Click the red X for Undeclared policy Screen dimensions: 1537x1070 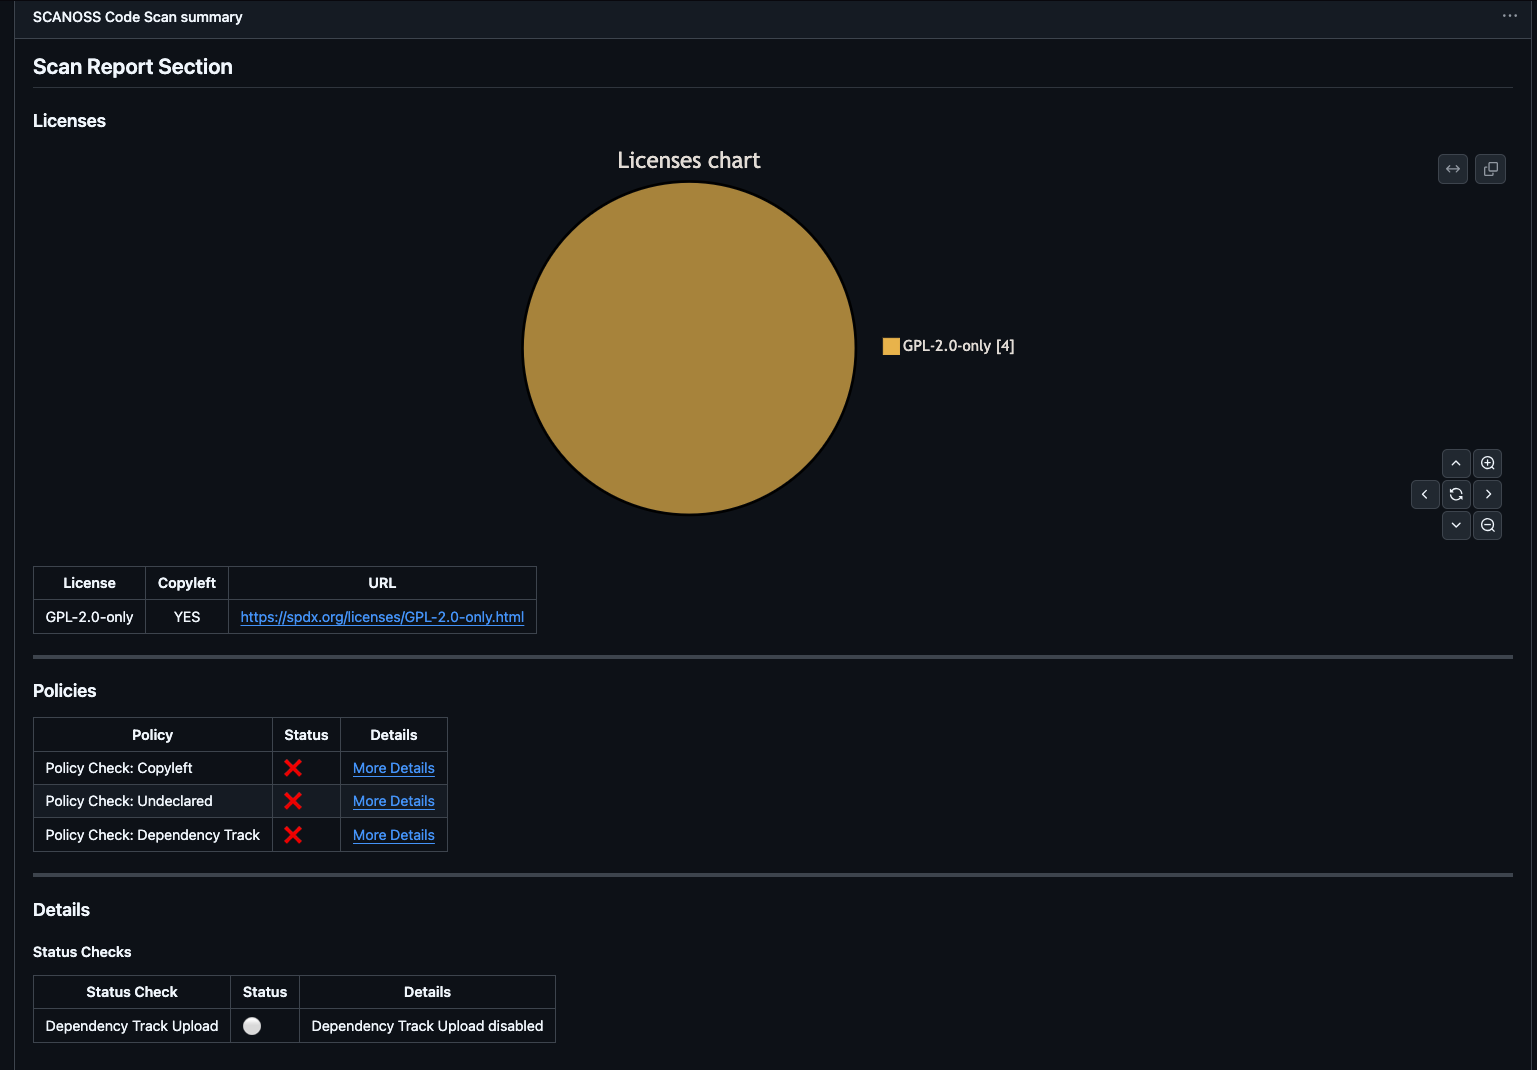pos(293,801)
